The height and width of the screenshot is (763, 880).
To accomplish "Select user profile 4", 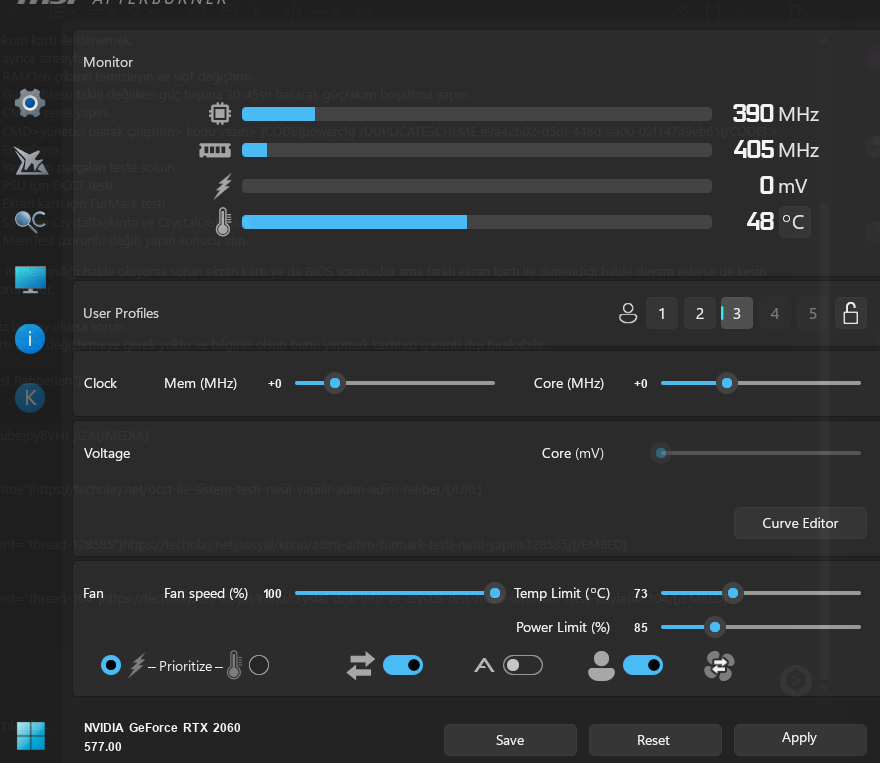I will point(774,313).
